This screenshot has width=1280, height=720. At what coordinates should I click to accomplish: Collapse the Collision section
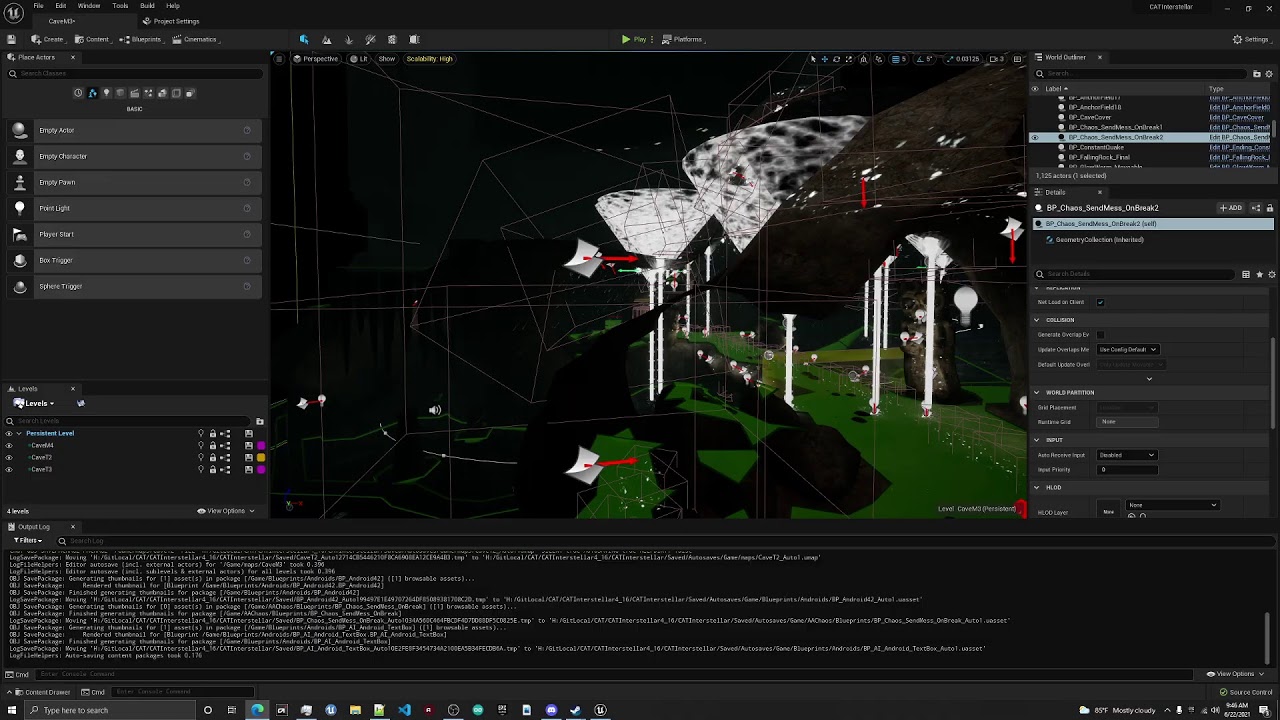click(x=1037, y=320)
